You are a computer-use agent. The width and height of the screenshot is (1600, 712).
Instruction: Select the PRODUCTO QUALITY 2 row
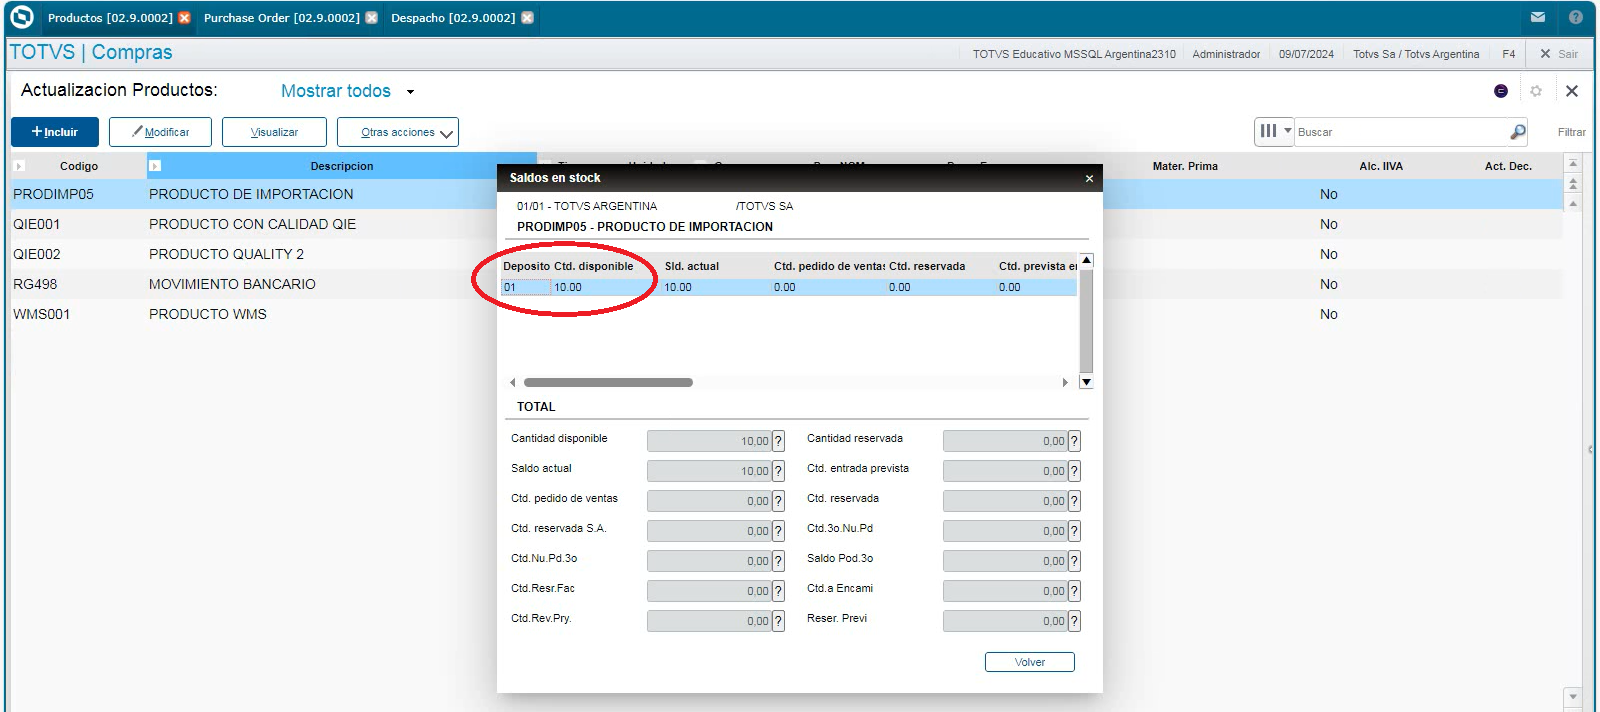click(x=255, y=254)
